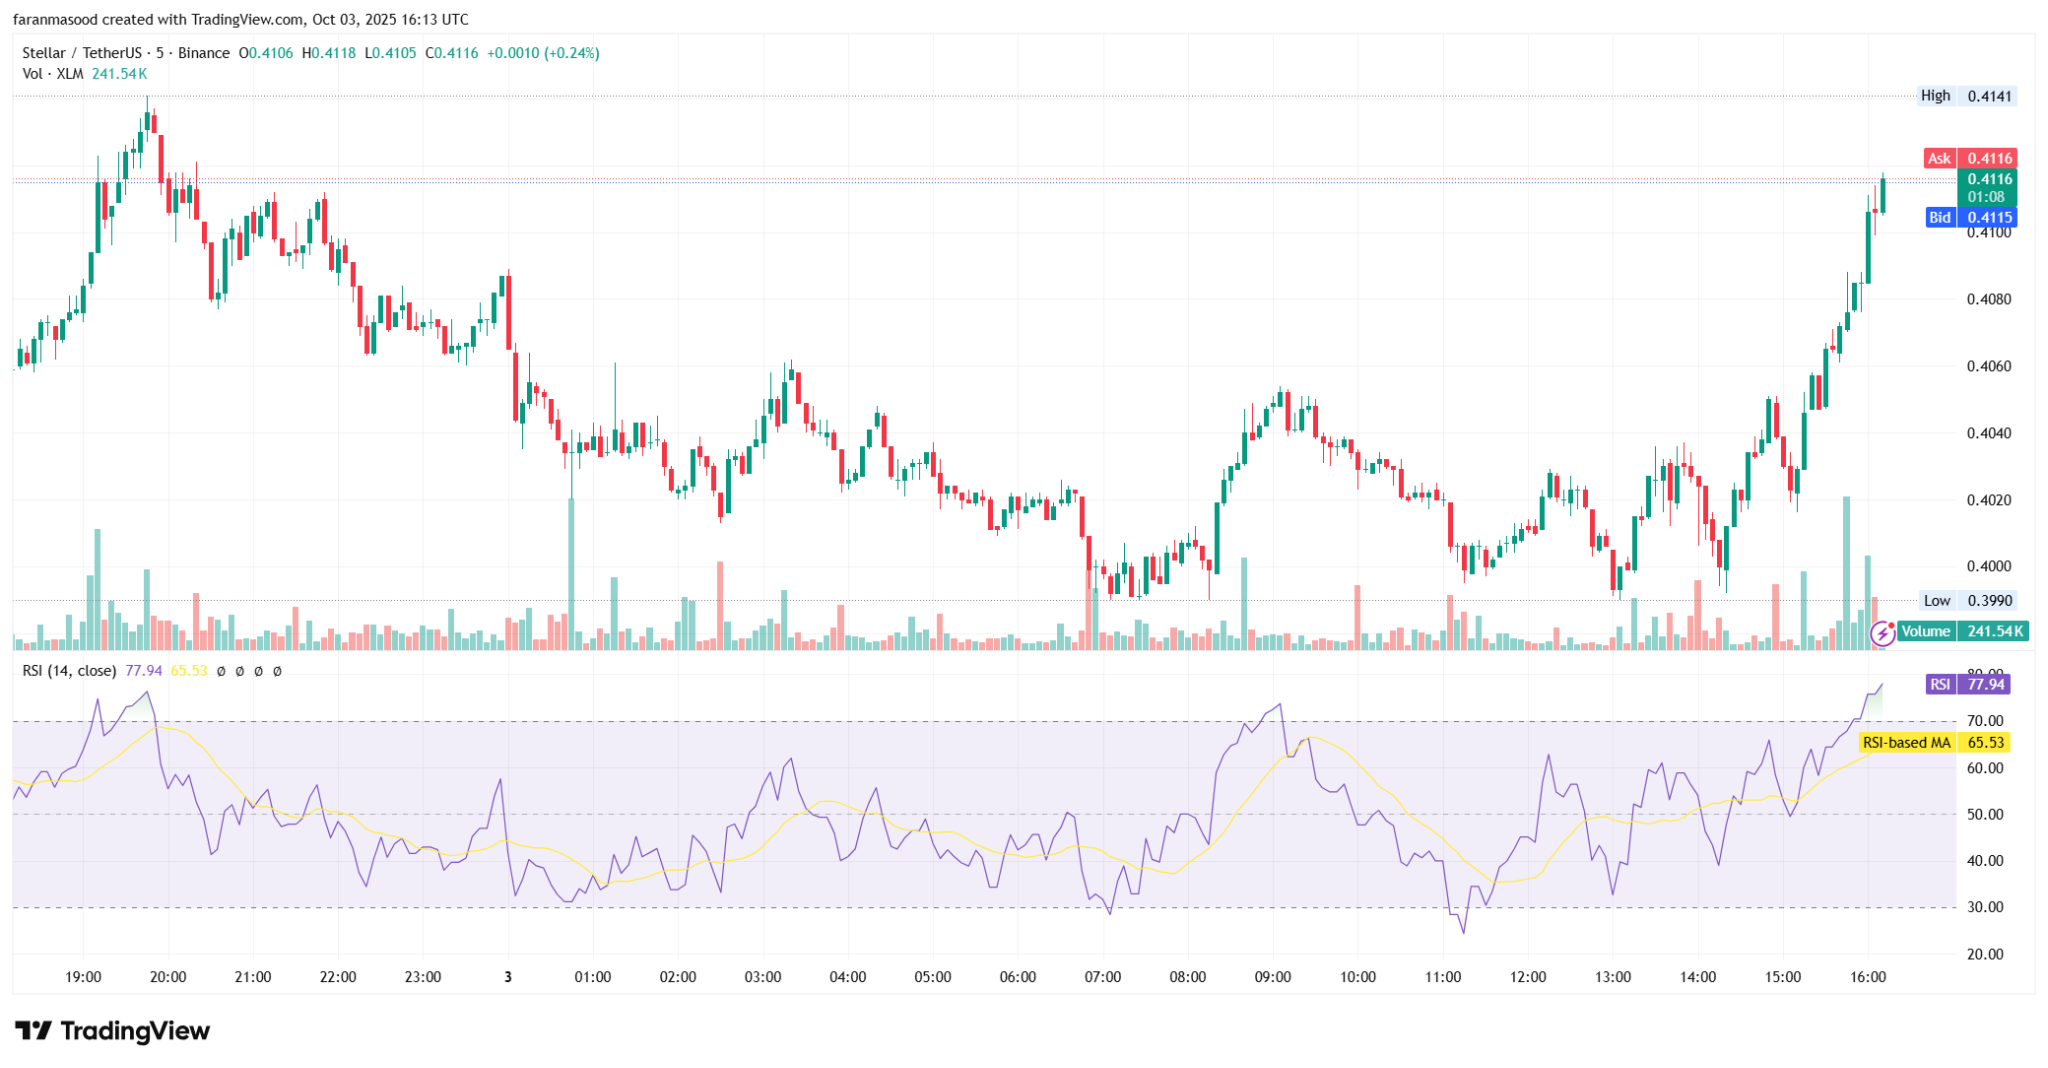
Task: Click the yellow 65.53 value in RSI legend
Action: [189, 671]
